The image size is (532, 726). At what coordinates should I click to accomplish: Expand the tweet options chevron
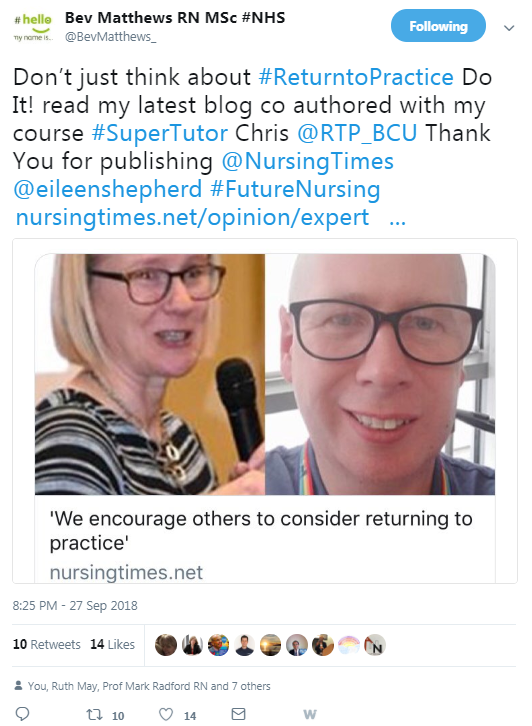509,28
